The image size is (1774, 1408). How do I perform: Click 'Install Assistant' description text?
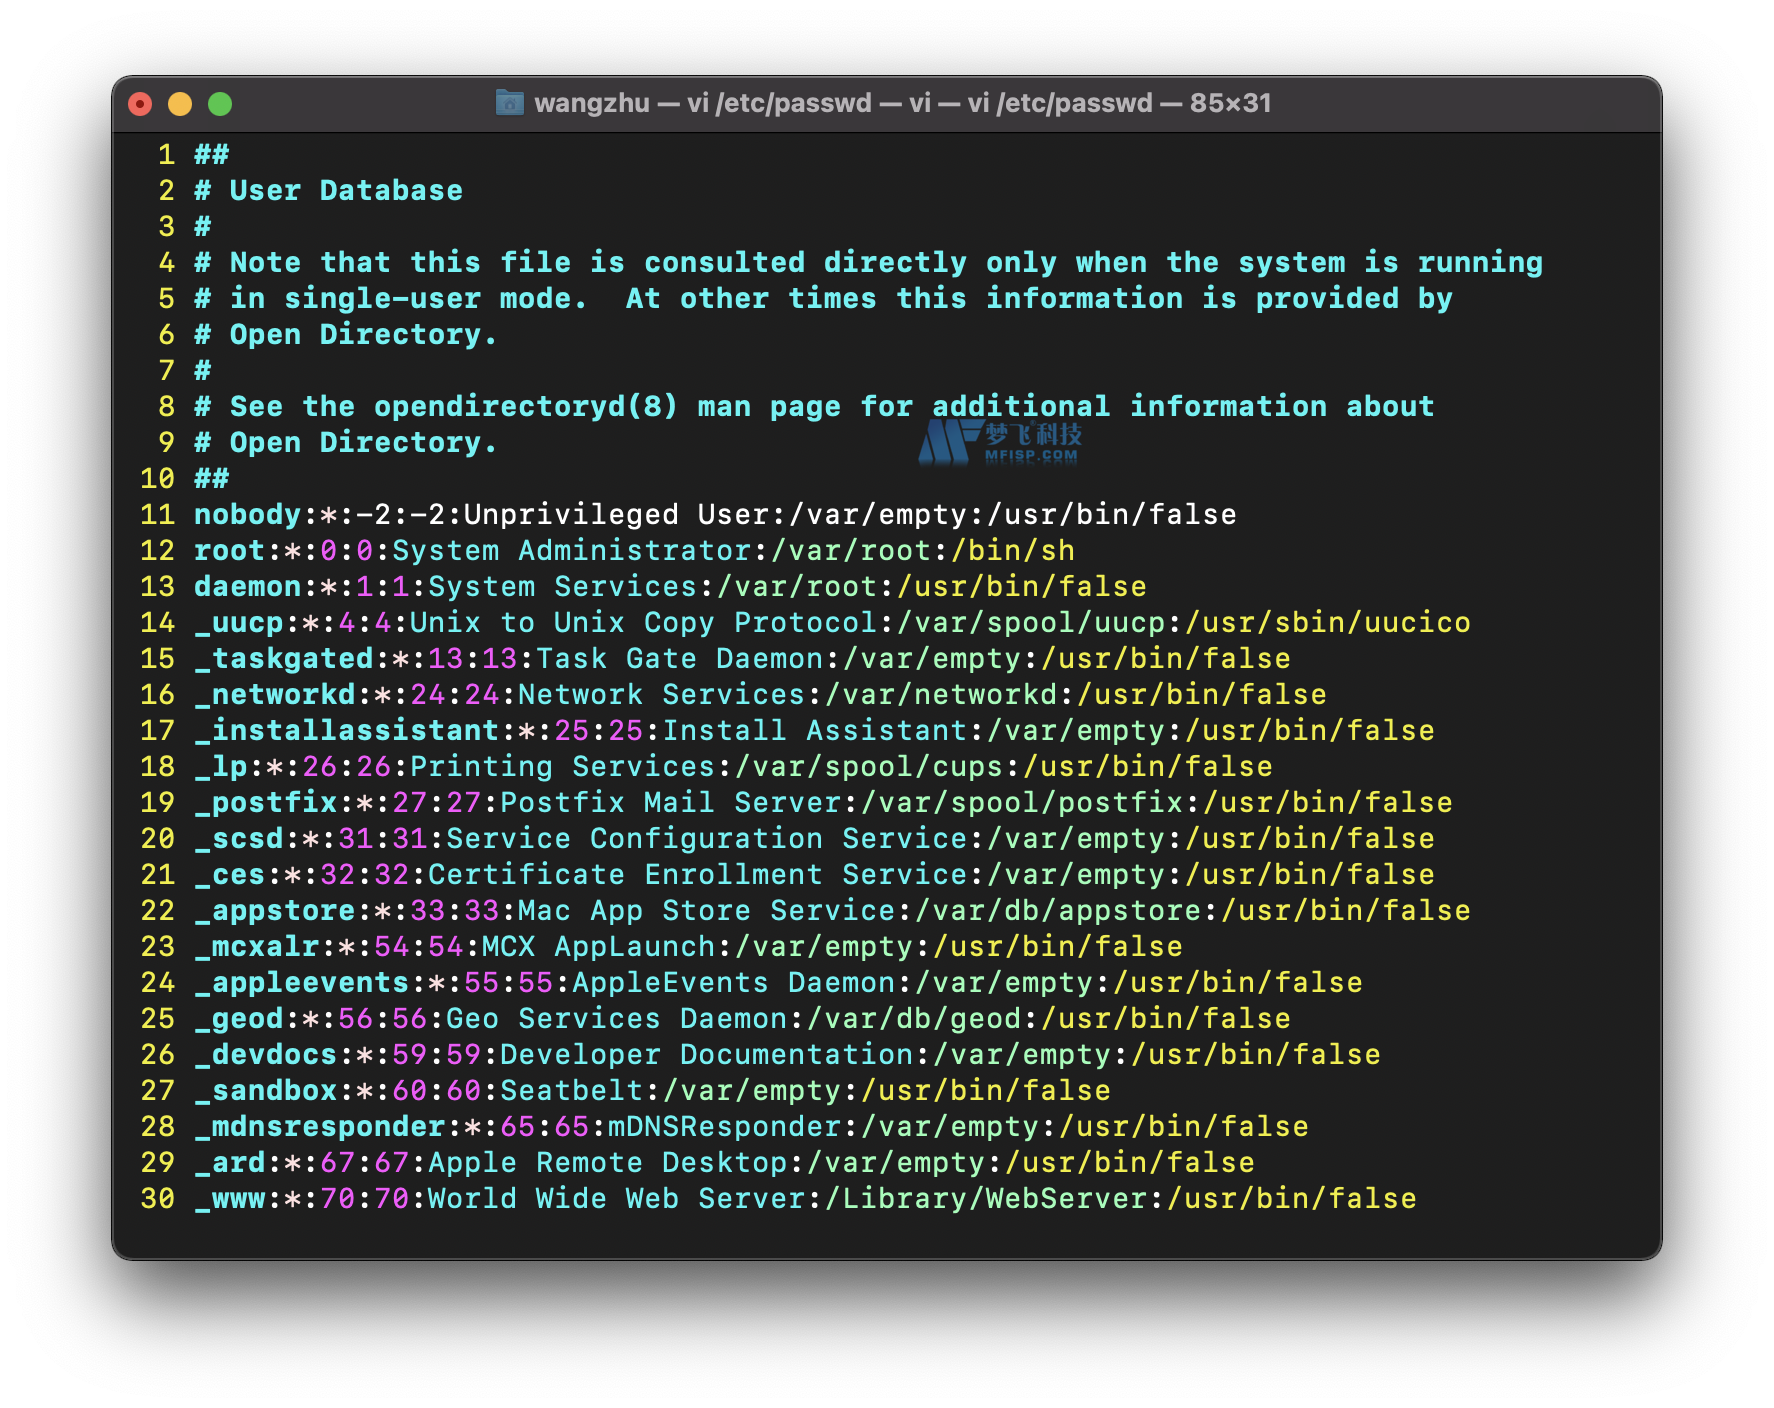pos(814,731)
